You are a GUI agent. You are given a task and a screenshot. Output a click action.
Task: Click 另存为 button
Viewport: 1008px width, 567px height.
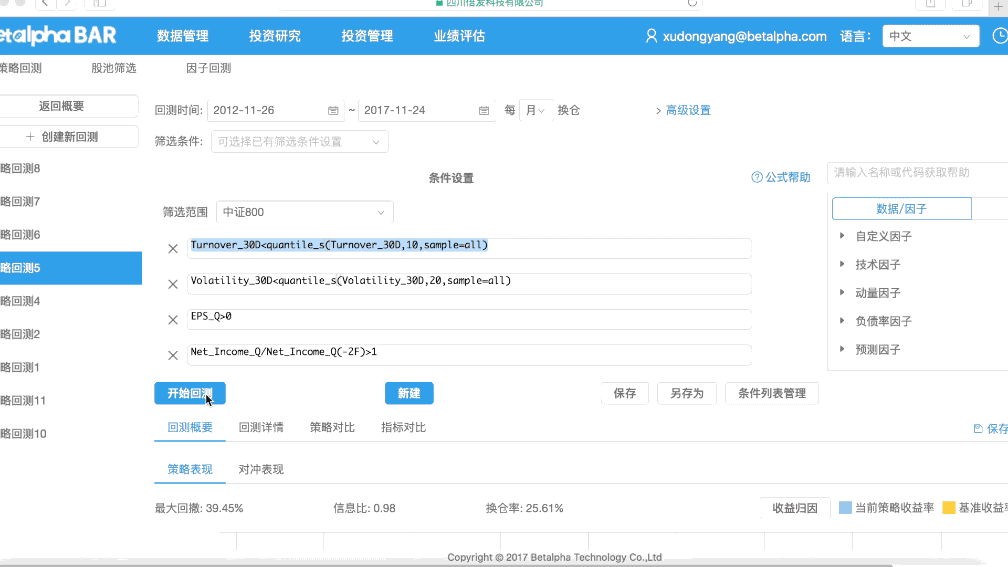coord(687,393)
